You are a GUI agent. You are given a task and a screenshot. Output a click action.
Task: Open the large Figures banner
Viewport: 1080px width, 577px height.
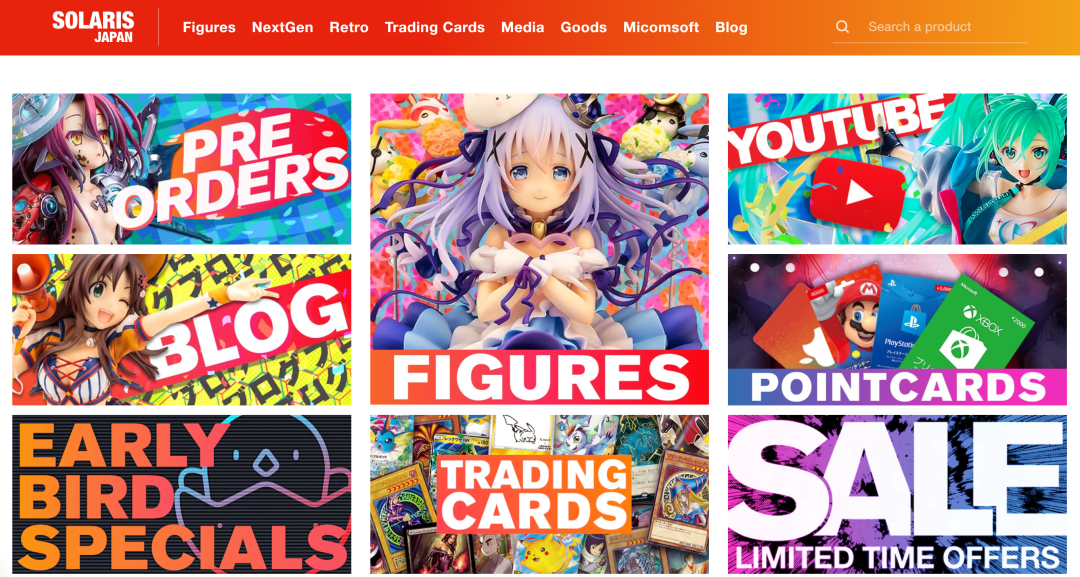[539, 249]
